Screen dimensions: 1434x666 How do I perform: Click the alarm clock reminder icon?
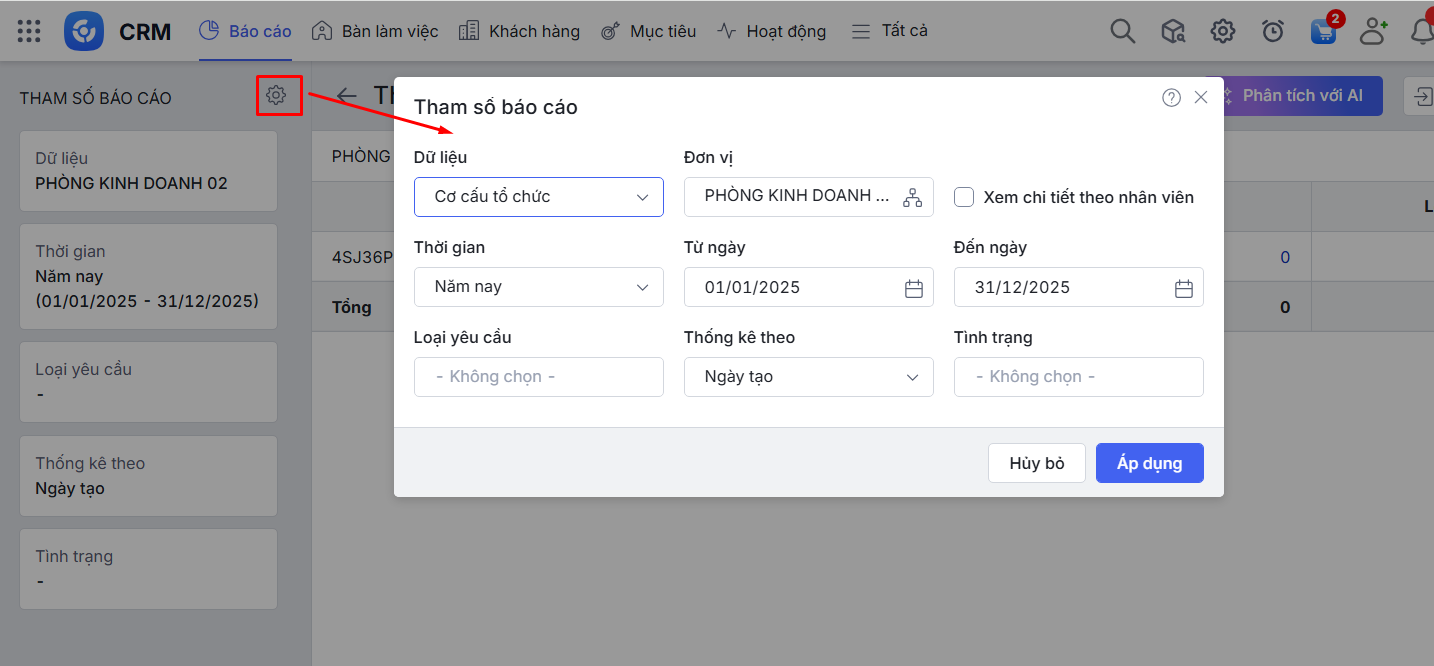tap(1272, 31)
